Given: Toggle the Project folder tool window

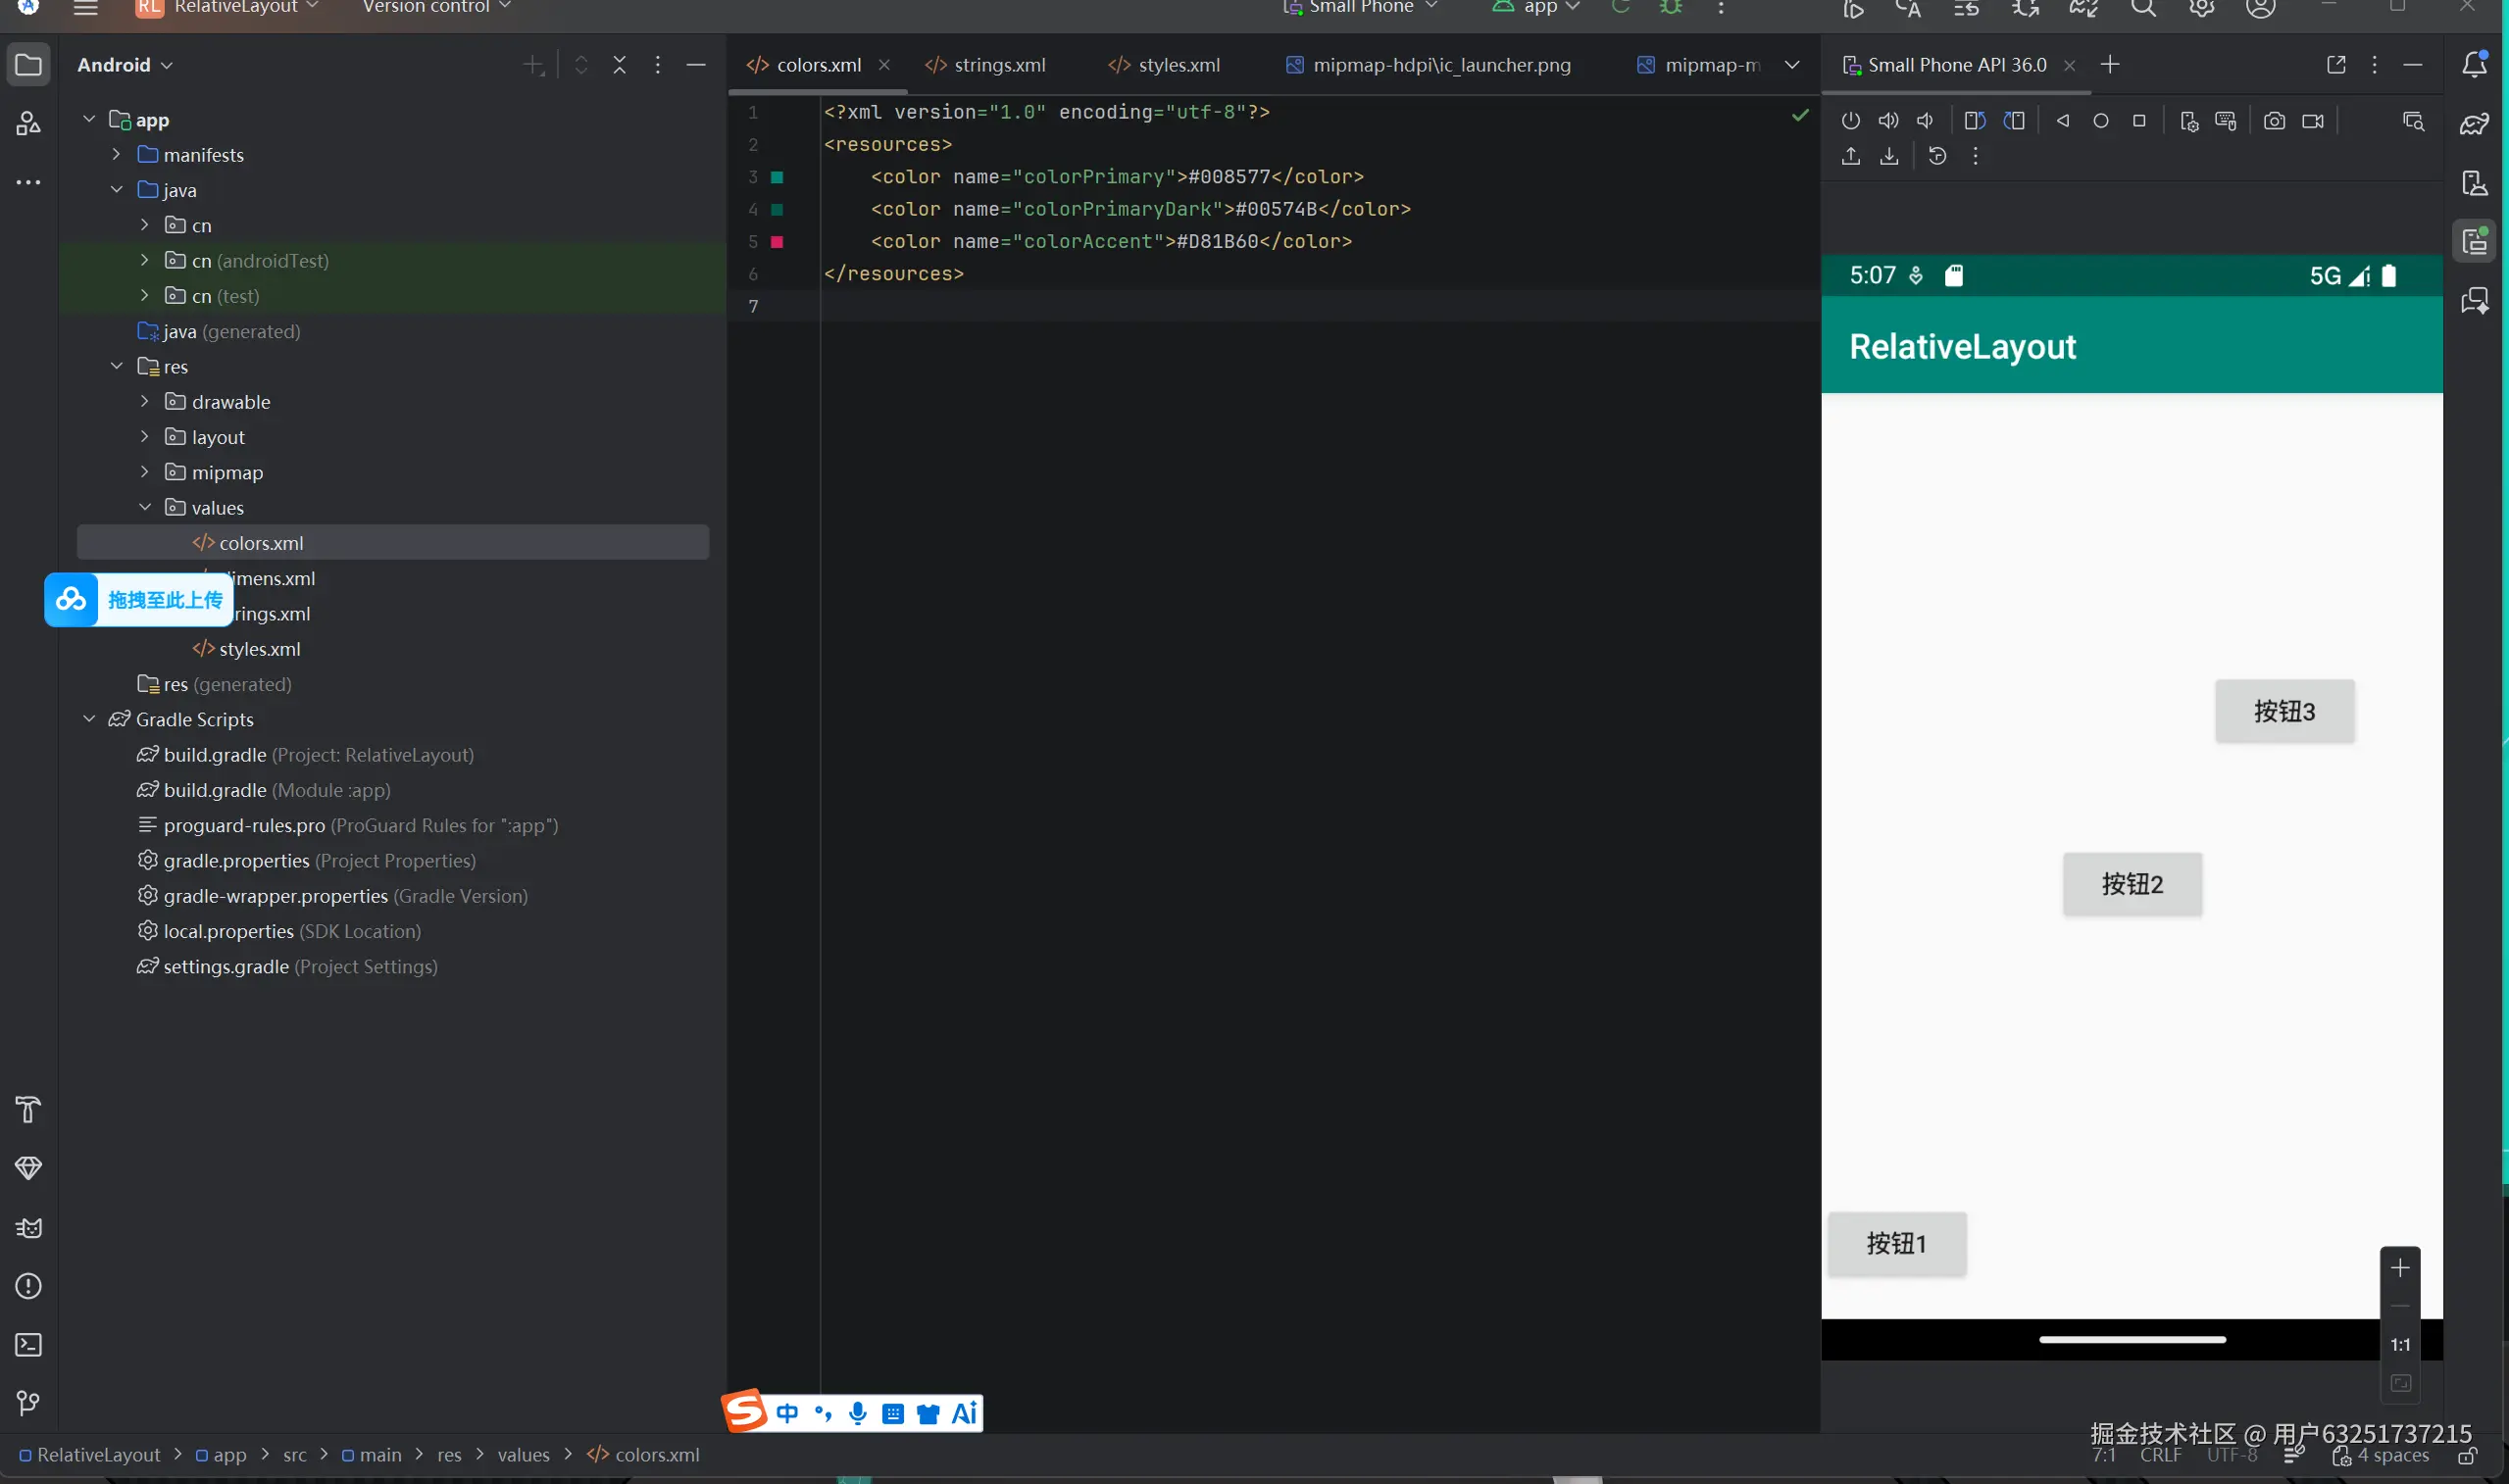Looking at the screenshot, I should click(28, 65).
